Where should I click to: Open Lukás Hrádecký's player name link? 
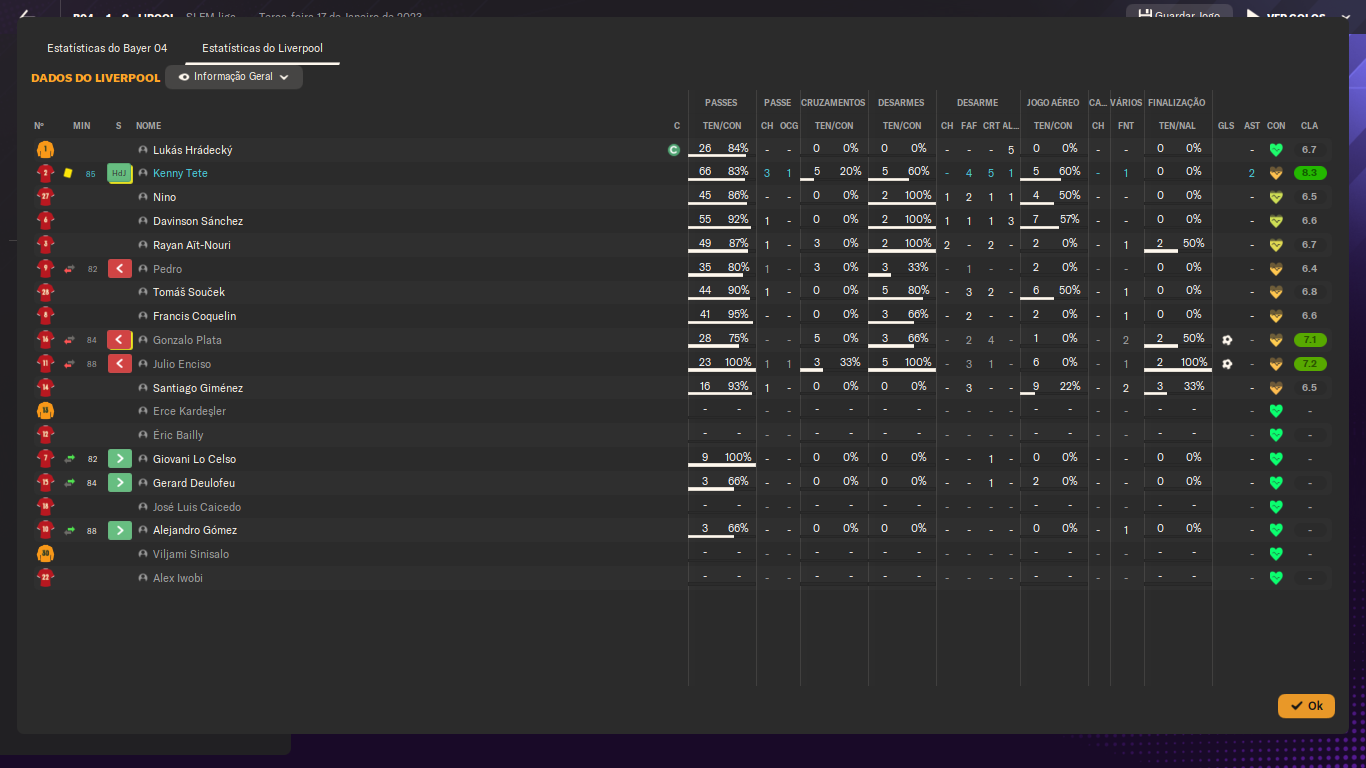click(x=192, y=150)
